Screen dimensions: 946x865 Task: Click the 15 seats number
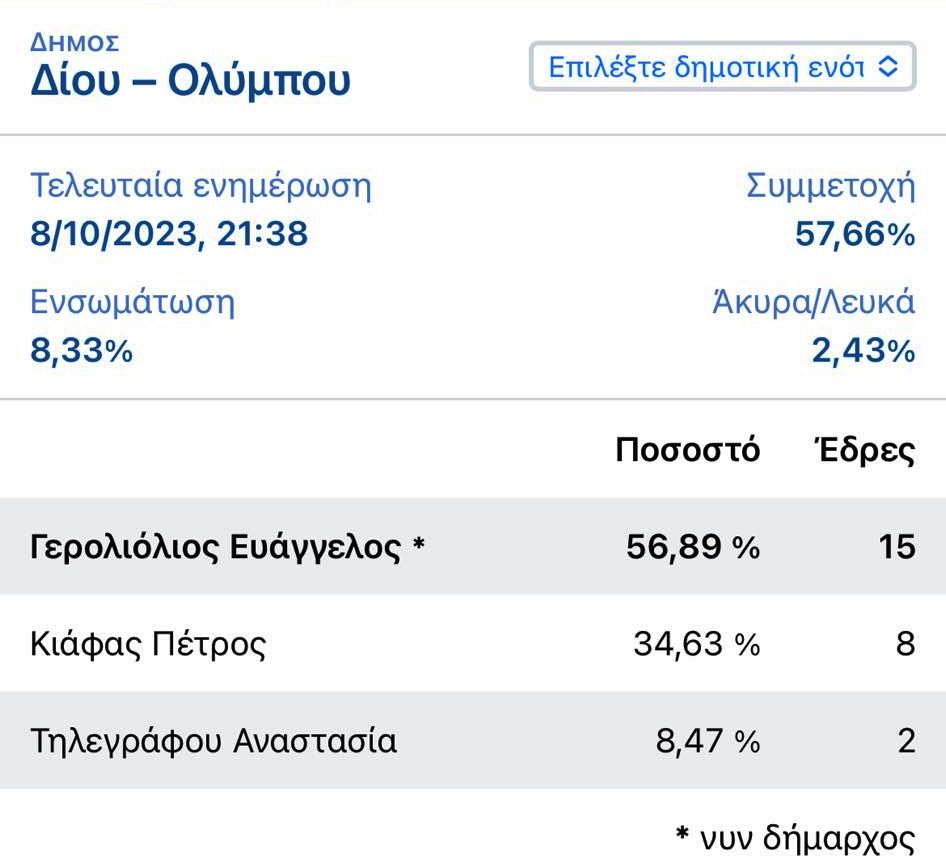click(897, 547)
